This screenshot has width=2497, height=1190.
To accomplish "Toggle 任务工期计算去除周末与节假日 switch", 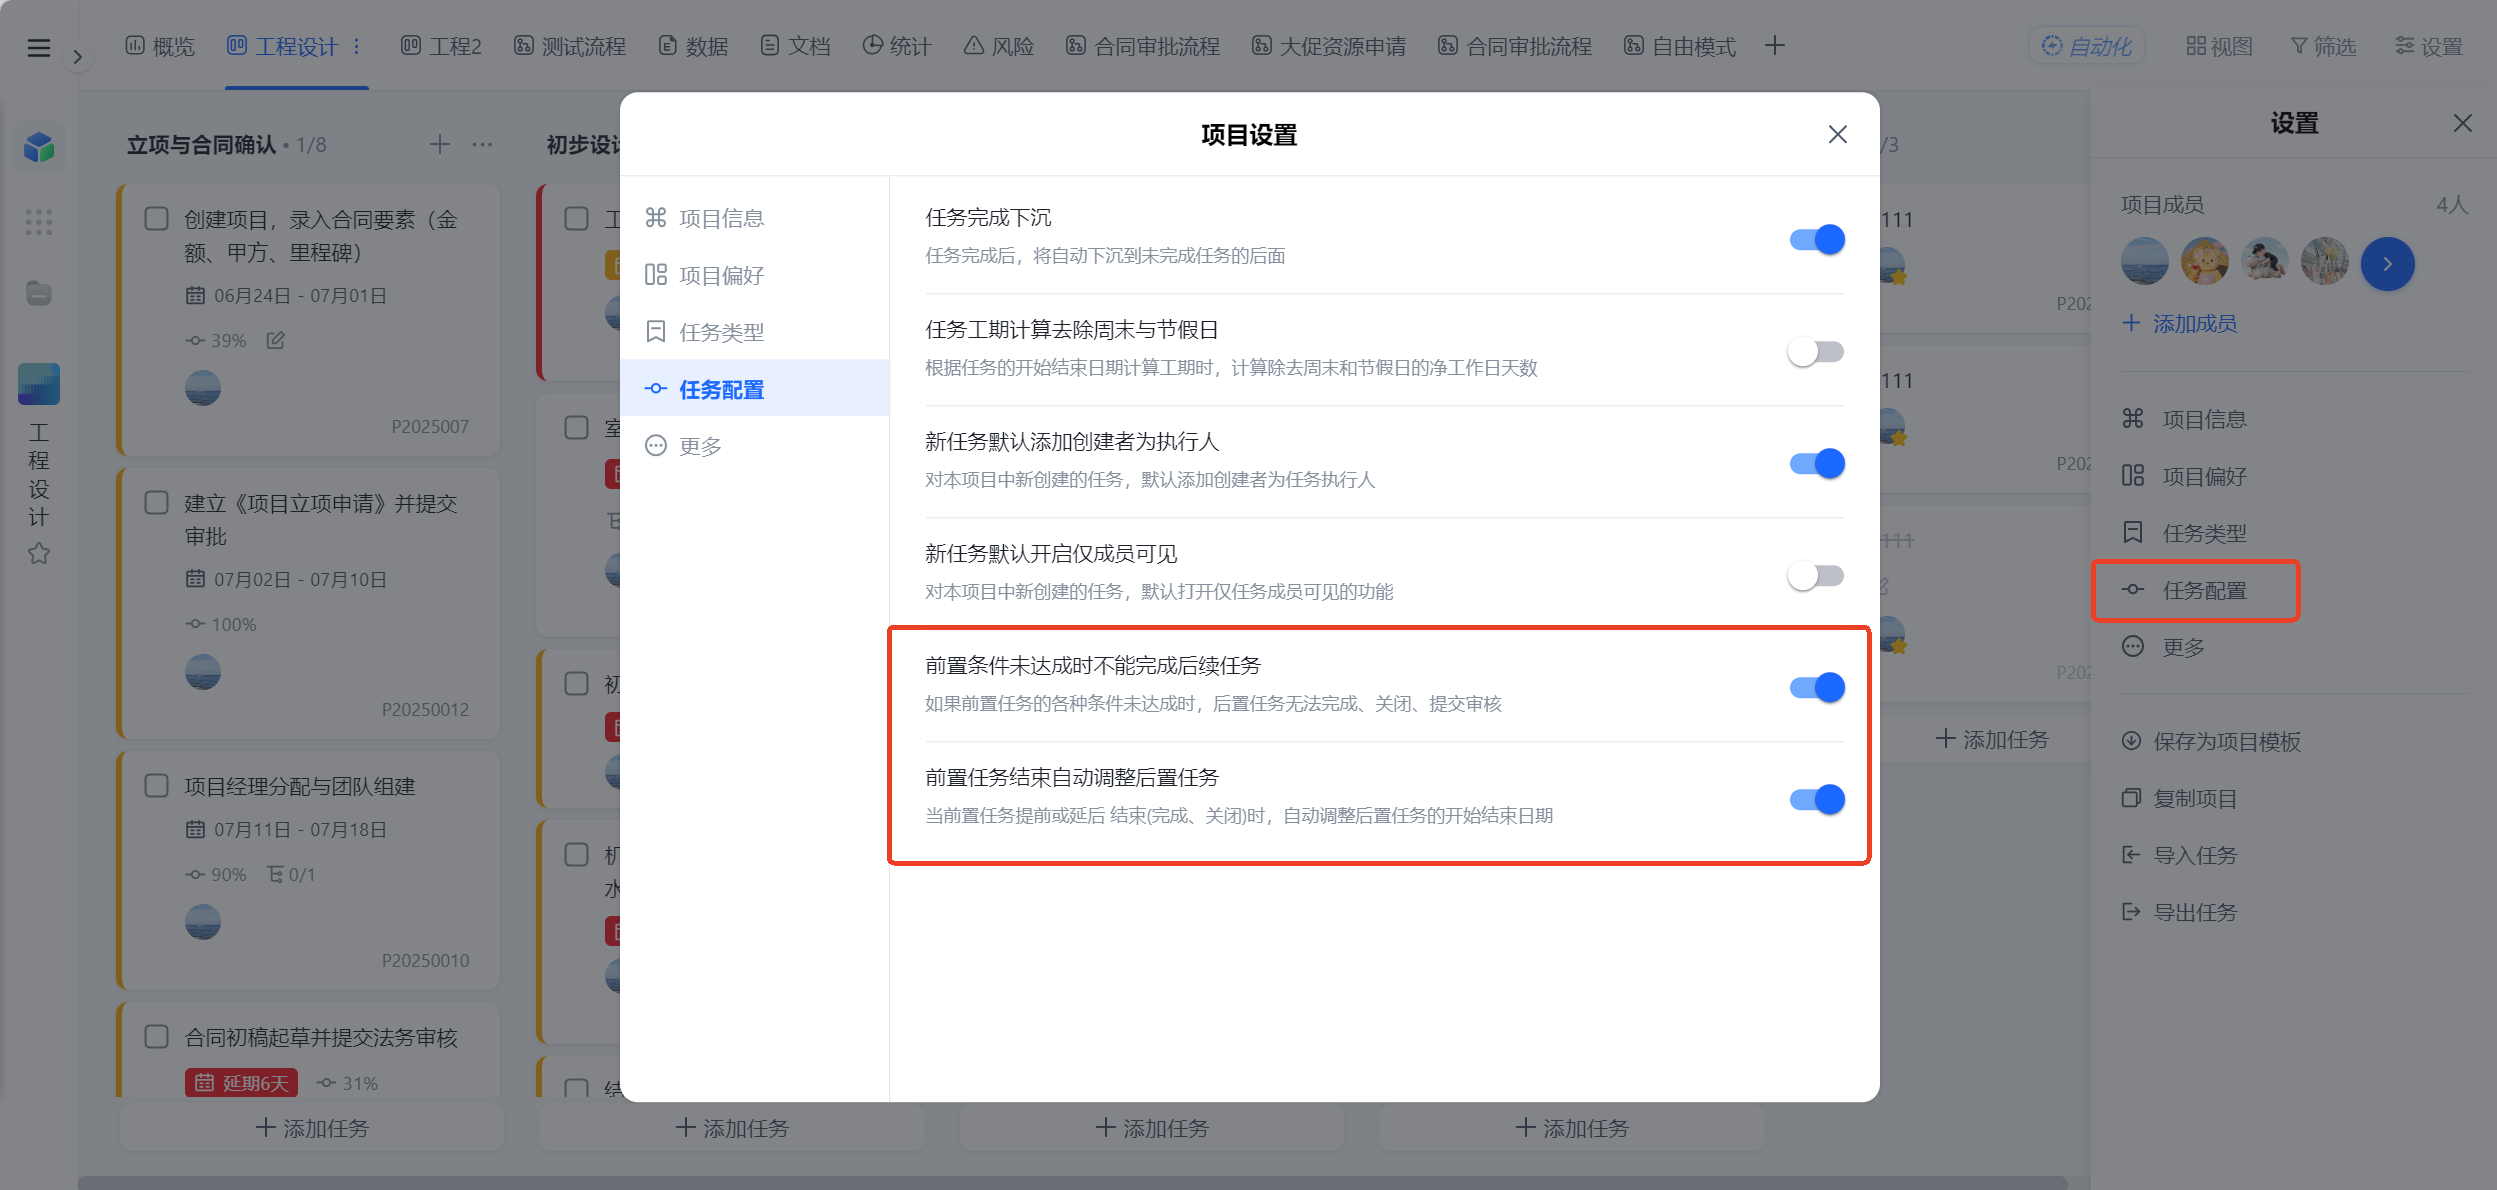I will 1816,352.
